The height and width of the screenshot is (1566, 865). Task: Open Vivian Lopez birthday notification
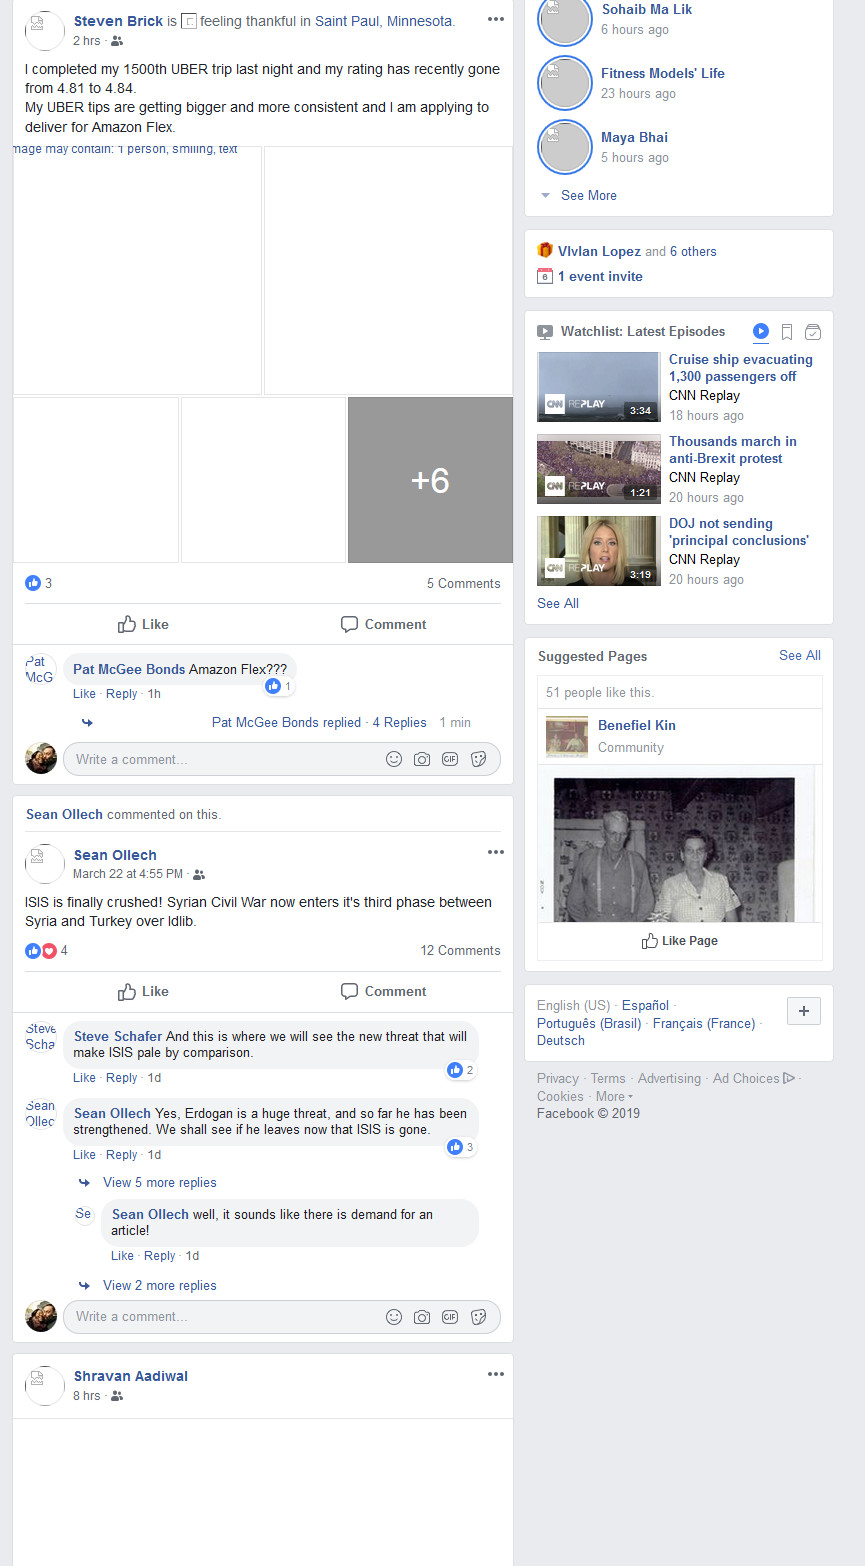click(599, 251)
